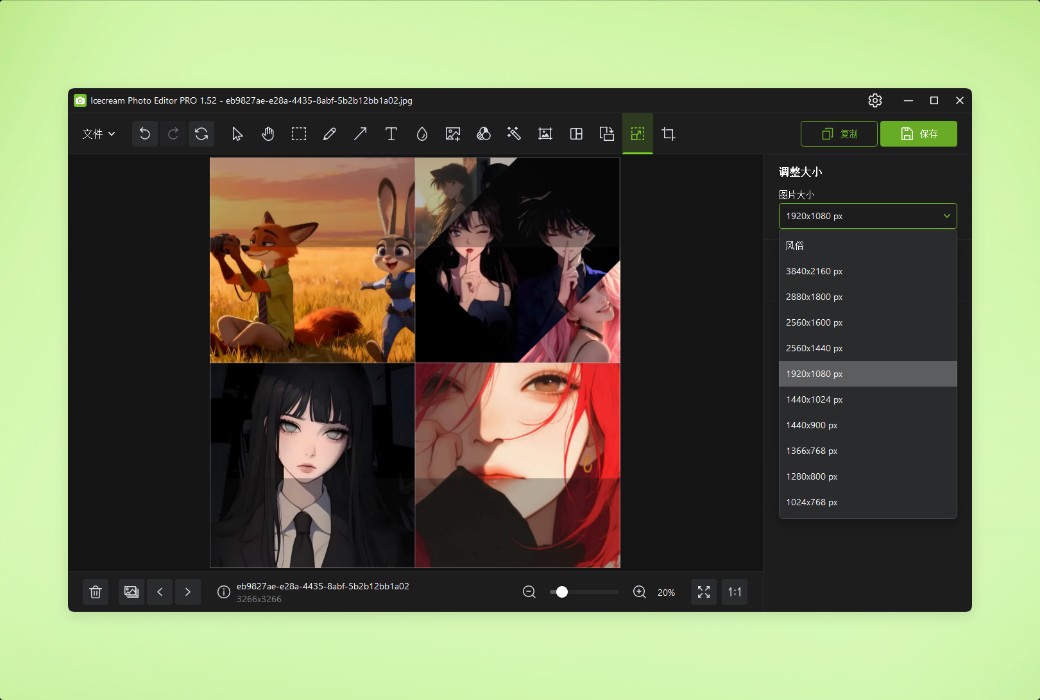Select the Arrow drawing tool
This screenshot has height=700, width=1040.
click(x=360, y=133)
